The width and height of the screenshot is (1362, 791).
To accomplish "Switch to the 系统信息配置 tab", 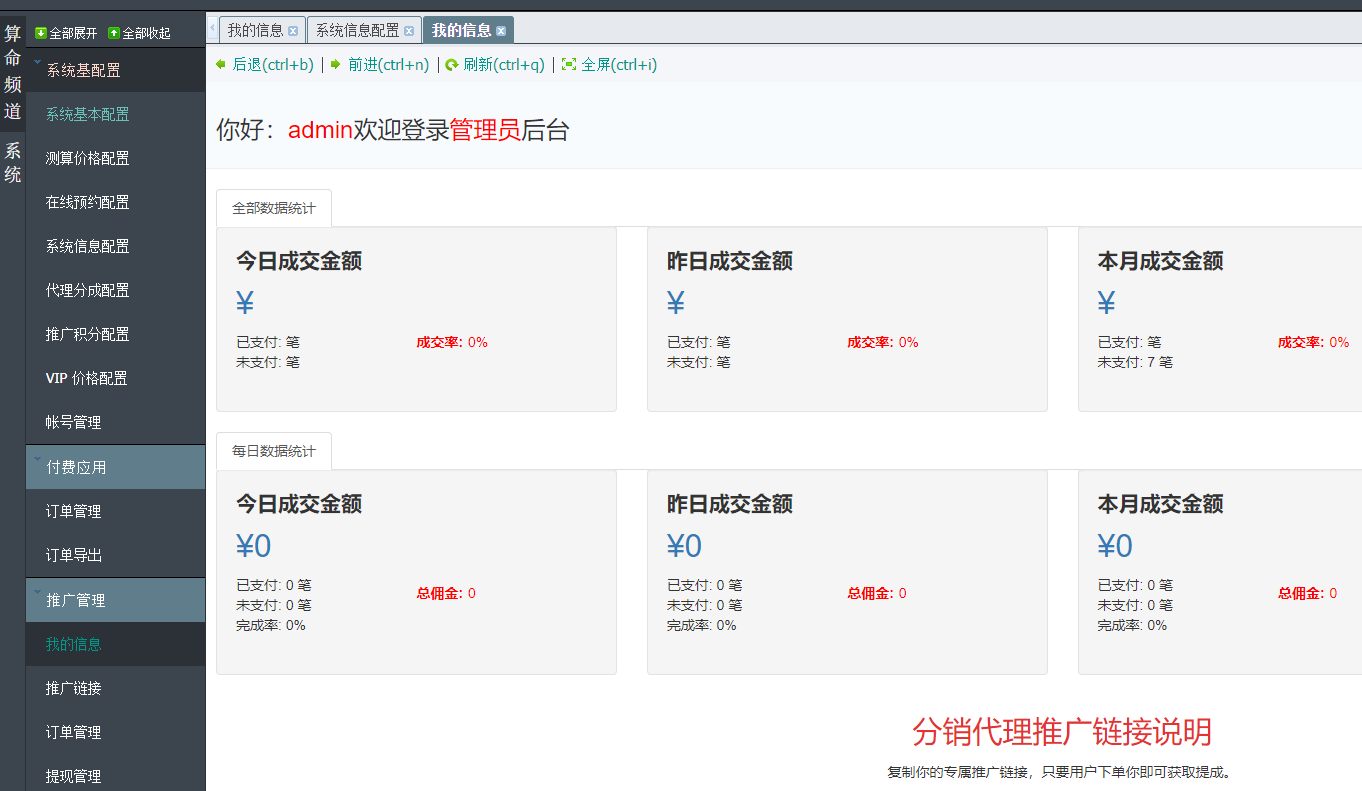I will [357, 30].
